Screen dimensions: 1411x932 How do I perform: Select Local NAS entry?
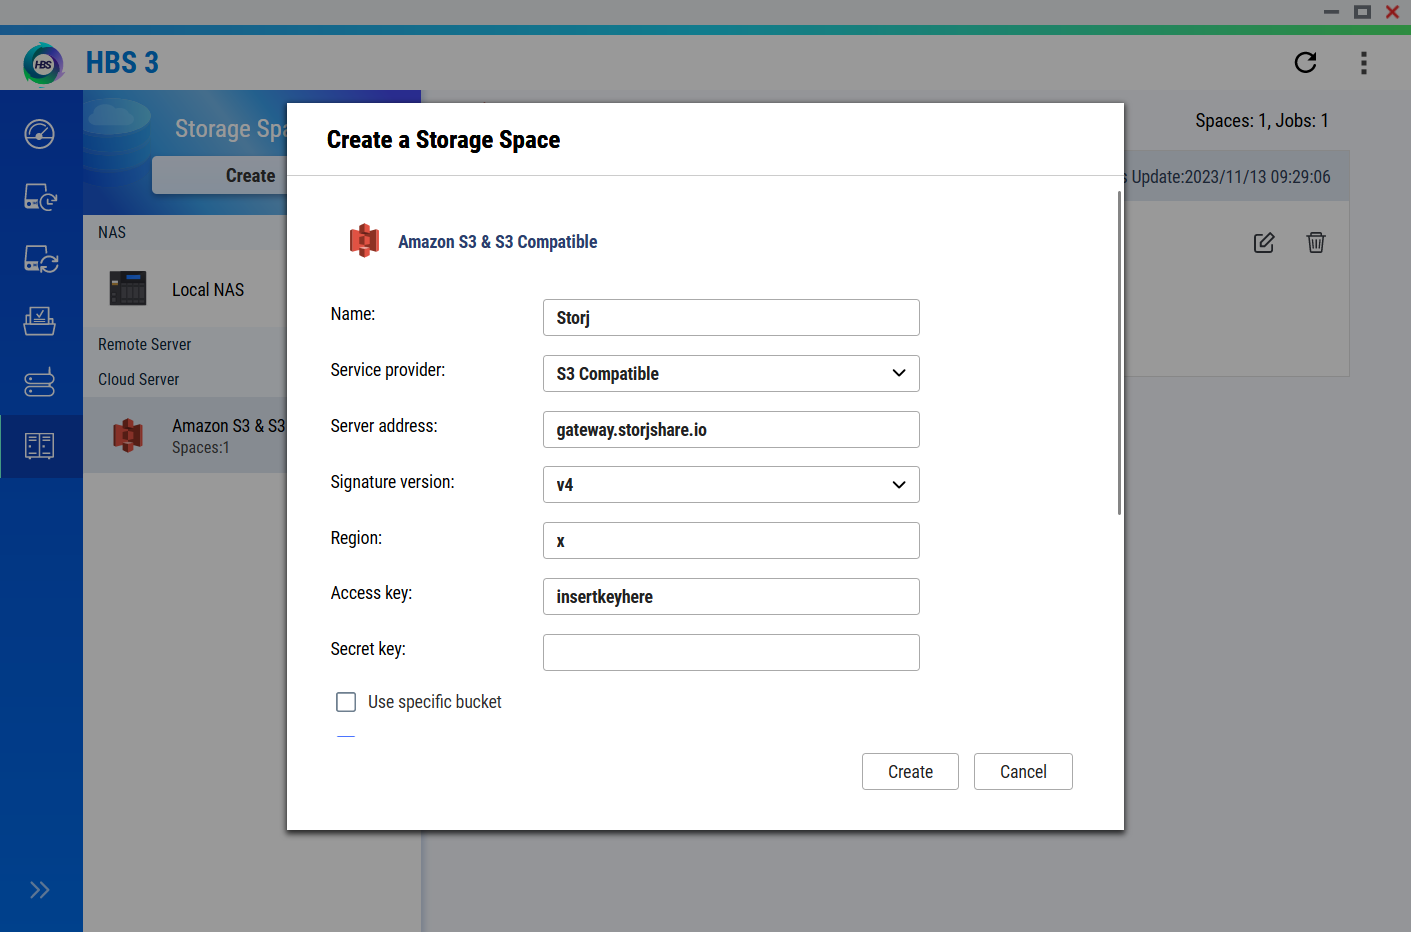click(x=185, y=289)
